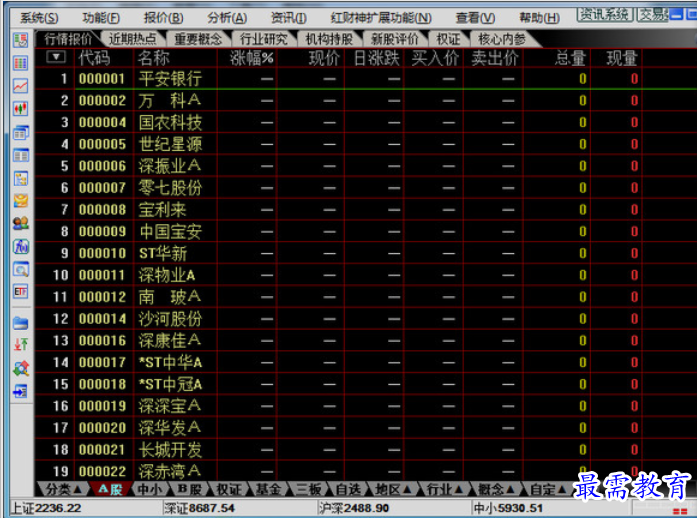Click the 中小5930.51 status bar index

[x=508, y=508]
